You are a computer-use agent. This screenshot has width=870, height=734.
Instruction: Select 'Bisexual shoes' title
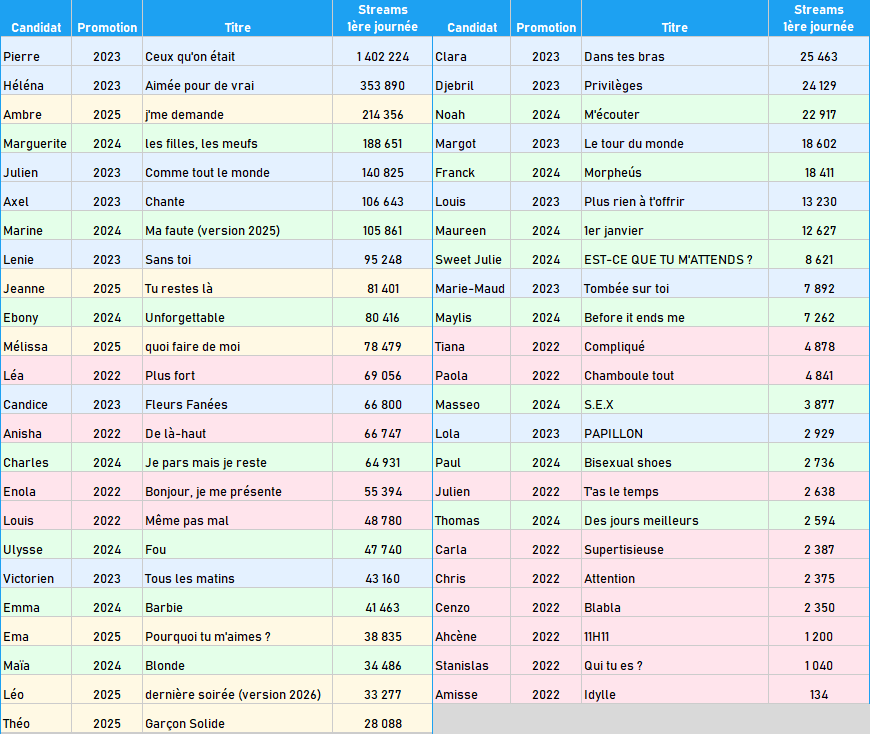point(675,457)
